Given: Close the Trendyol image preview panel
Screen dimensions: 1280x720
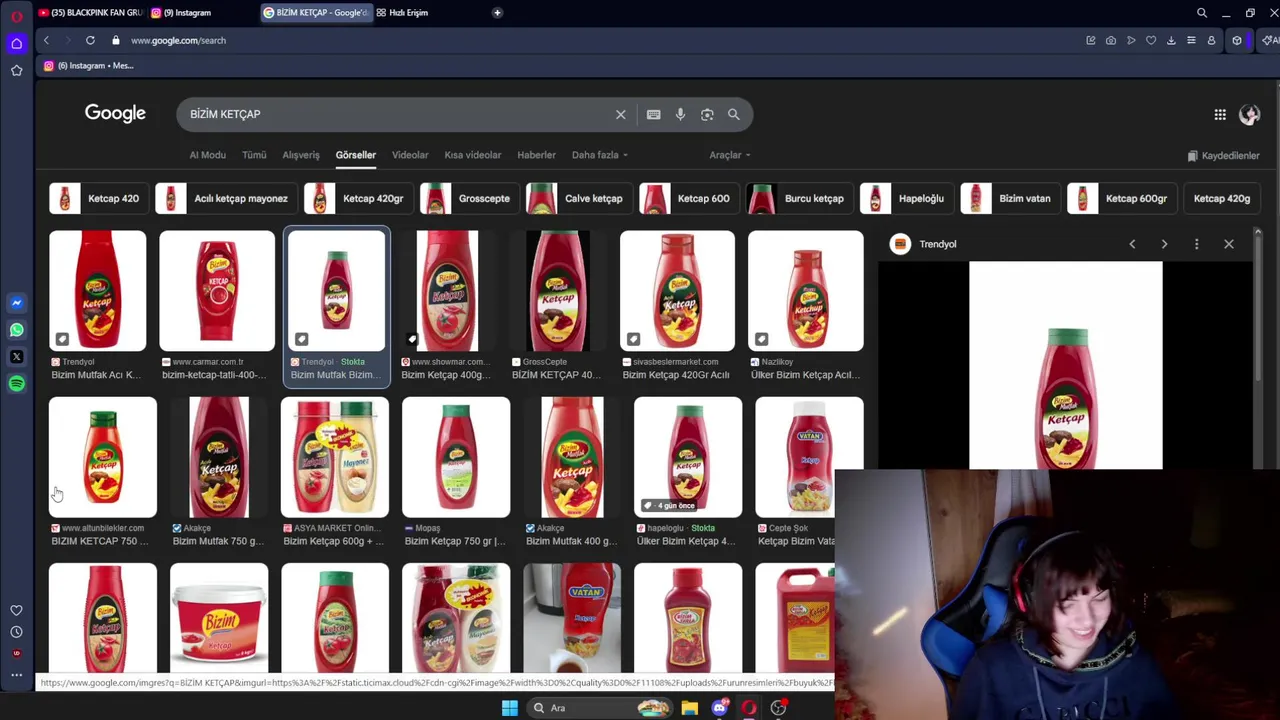Looking at the screenshot, I should coord(1229,244).
